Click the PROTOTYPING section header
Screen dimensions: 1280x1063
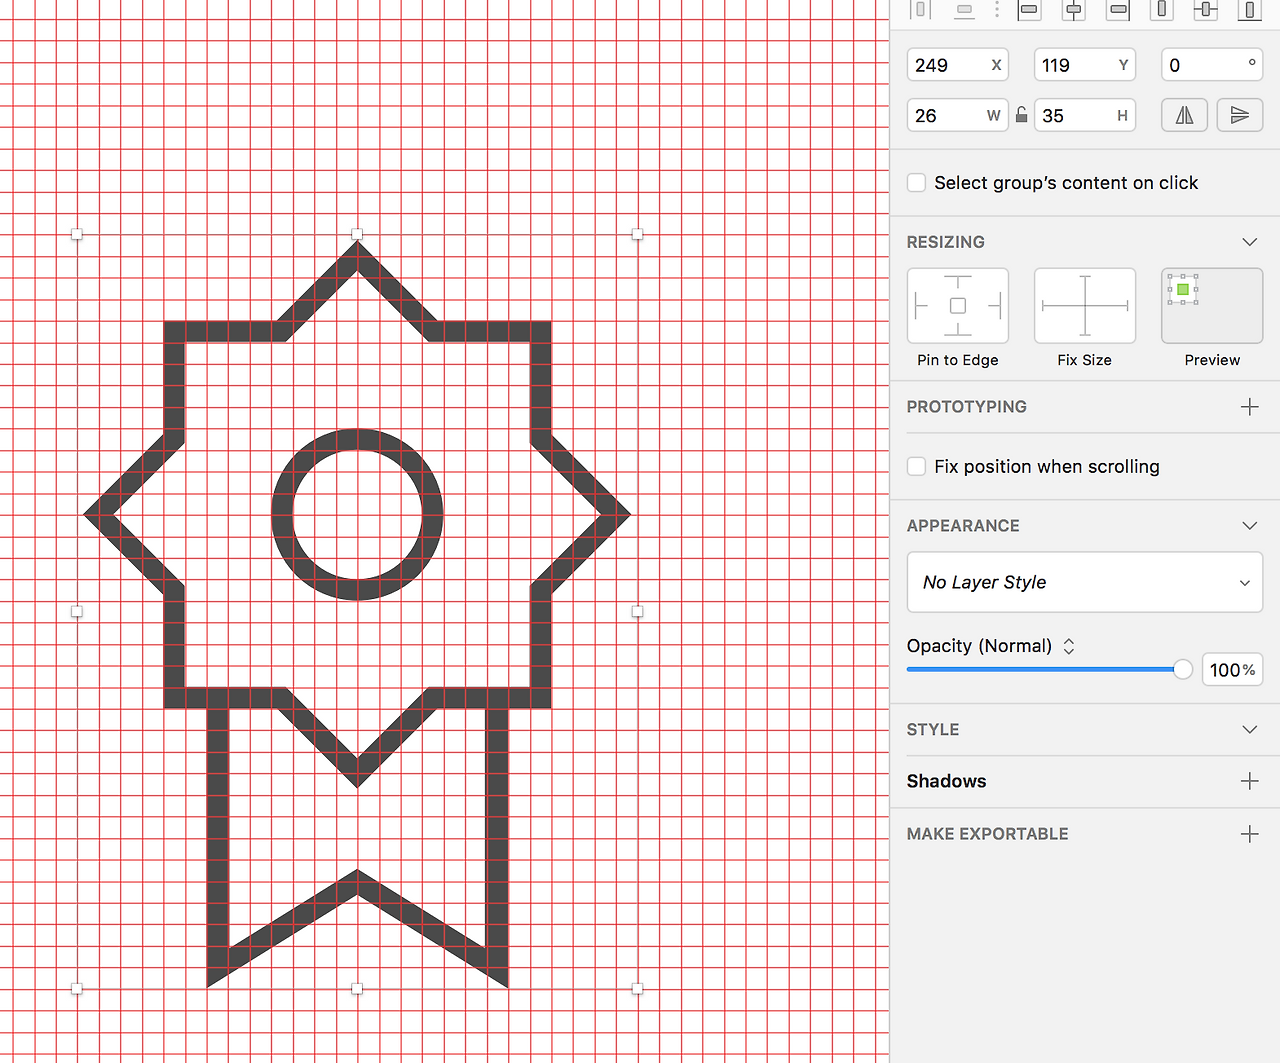pos(967,407)
